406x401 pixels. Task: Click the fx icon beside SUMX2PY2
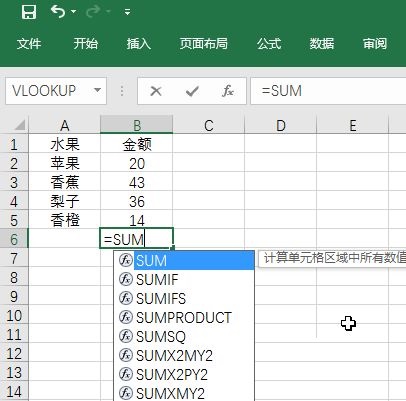[x=126, y=374]
